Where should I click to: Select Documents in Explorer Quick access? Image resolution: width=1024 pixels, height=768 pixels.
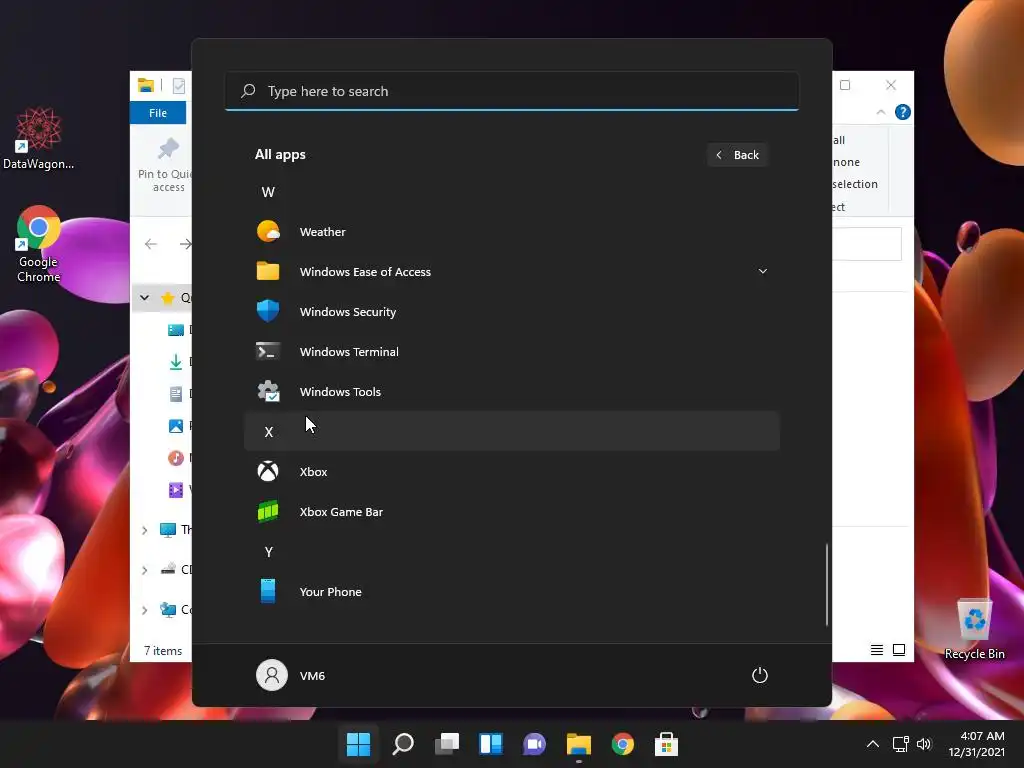(176, 394)
